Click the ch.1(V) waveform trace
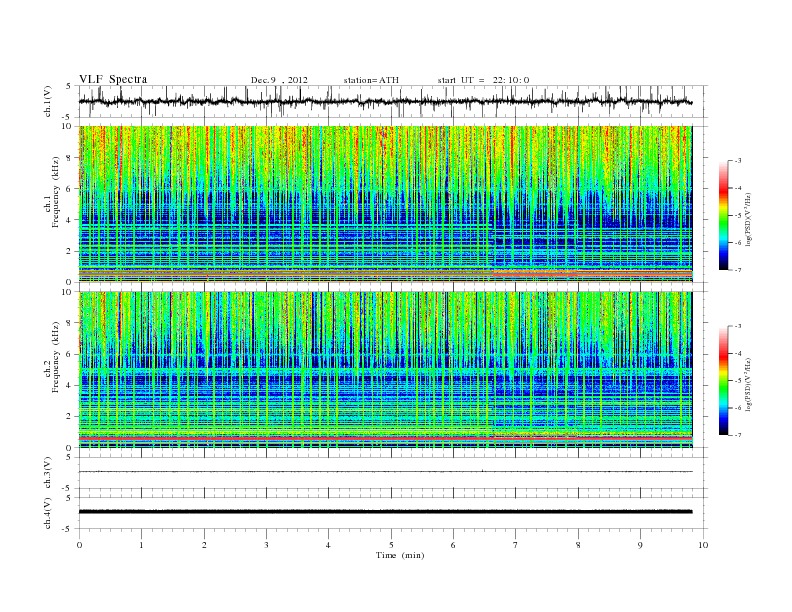The width and height of the screenshot is (792, 612). pos(385,101)
